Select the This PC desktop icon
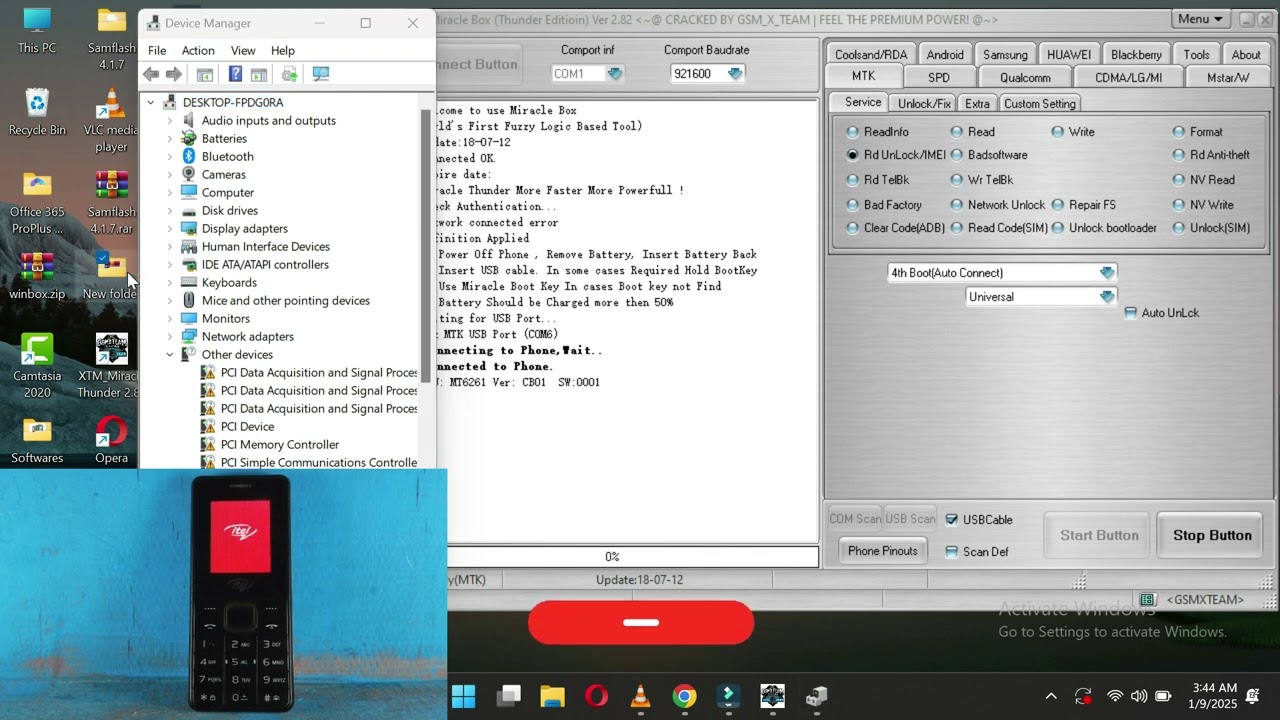 tap(37, 31)
